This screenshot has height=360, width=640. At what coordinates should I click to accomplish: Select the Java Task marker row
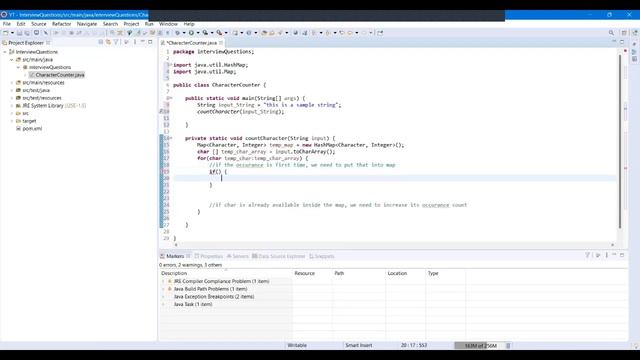pyautogui.click(x=193, y=304)
